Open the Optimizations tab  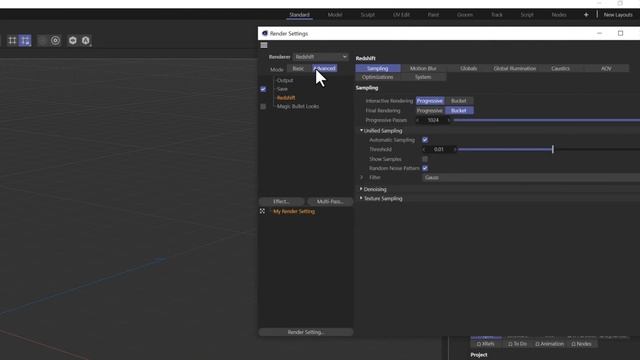[x=378, y=77]
